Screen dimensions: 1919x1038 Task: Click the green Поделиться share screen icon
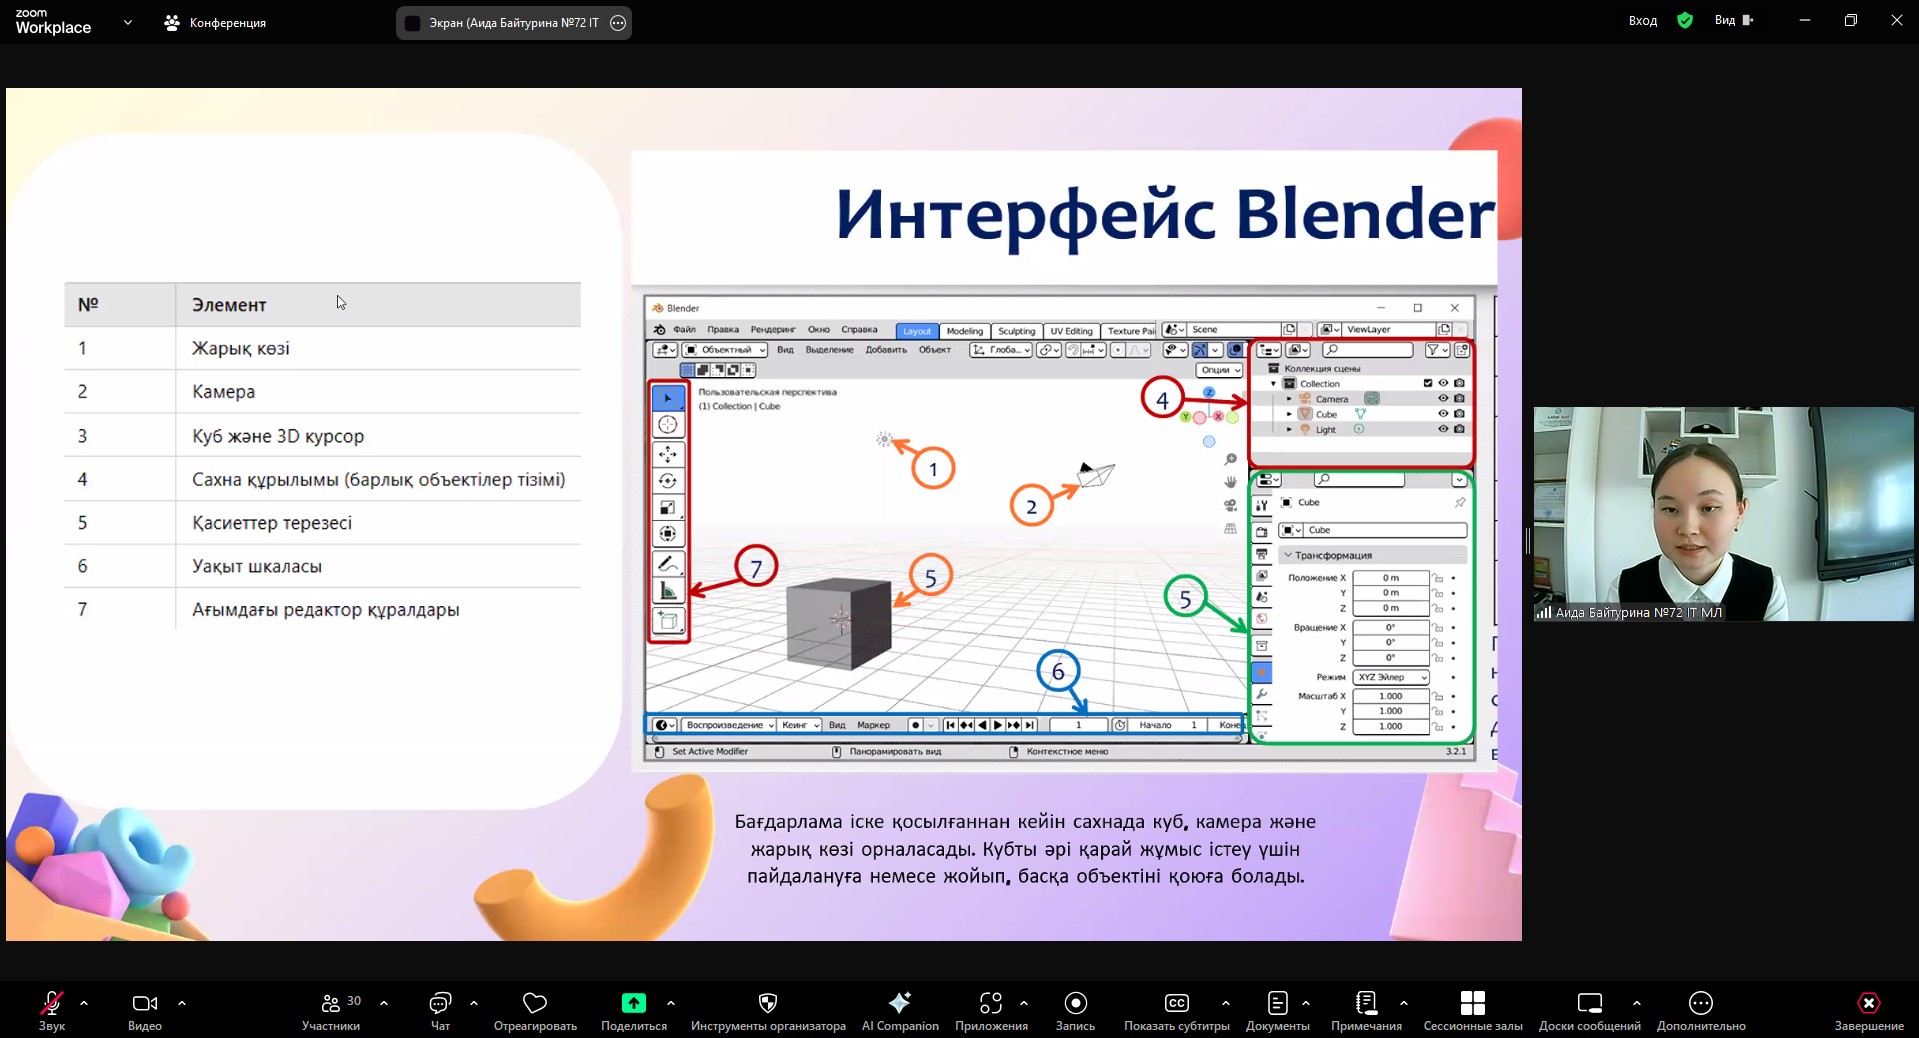[633, 1003]
